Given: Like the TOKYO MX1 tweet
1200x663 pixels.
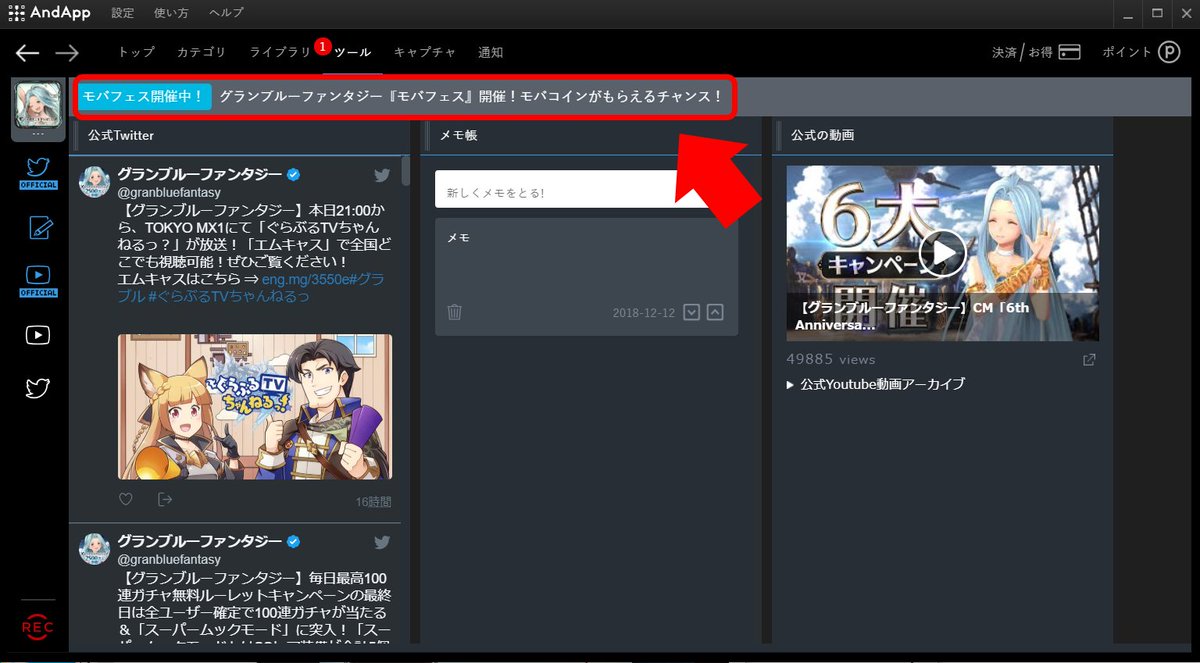Looking at the screenshot, I should (126, 500).
